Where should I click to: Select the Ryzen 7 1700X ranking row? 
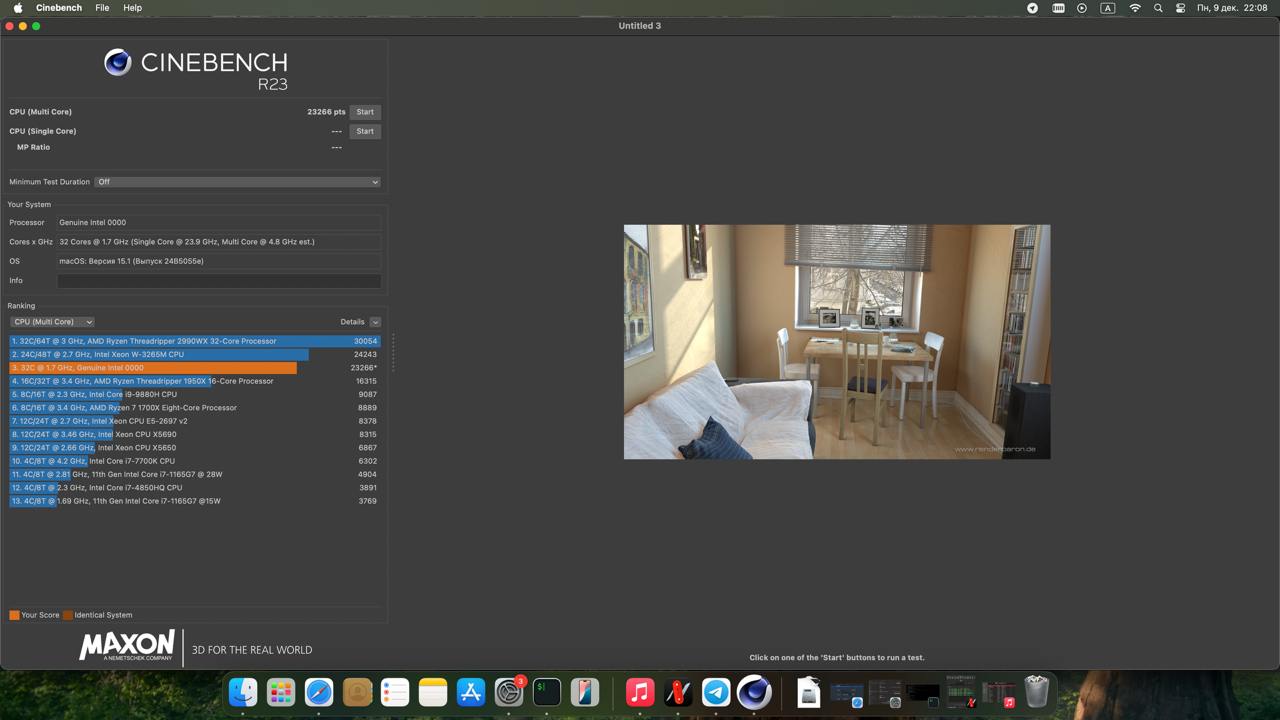click(195, 408)
